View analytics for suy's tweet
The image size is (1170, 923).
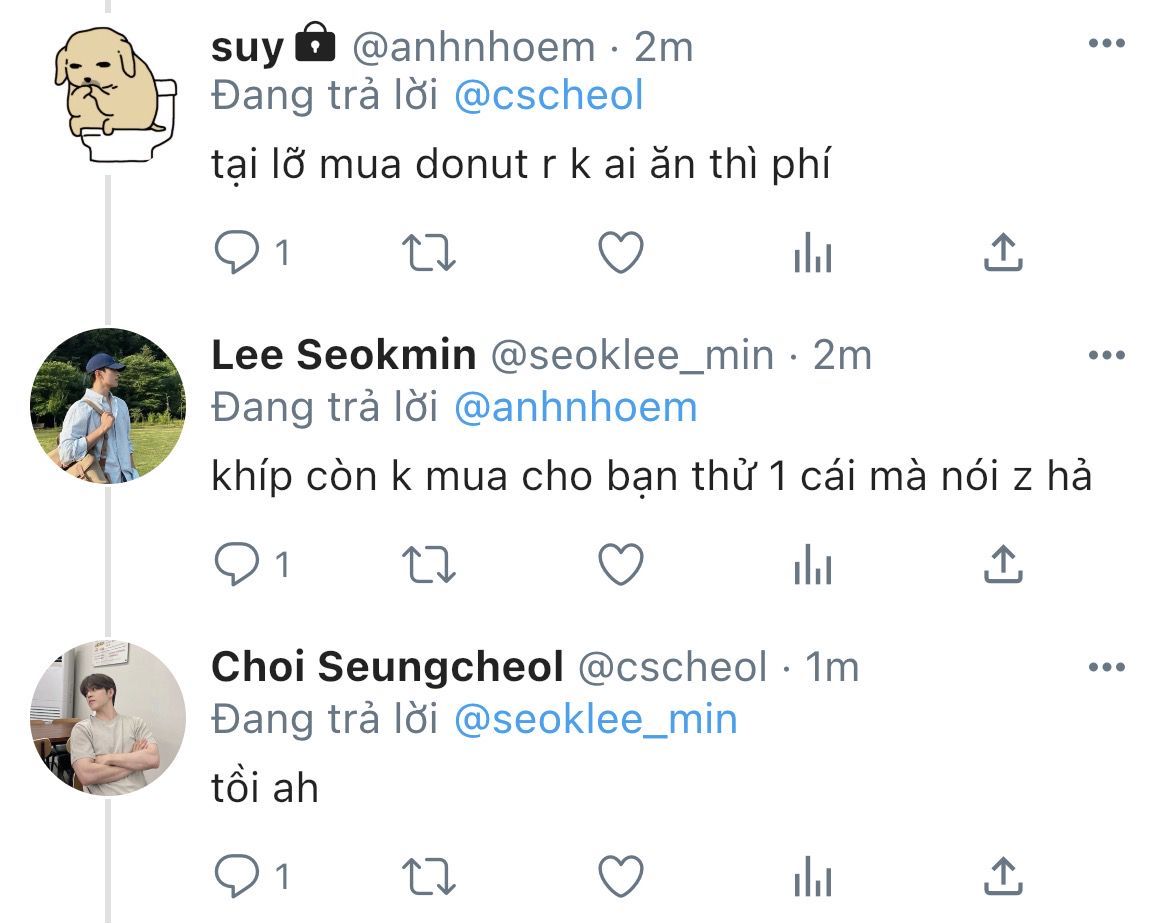click(812, 255)
